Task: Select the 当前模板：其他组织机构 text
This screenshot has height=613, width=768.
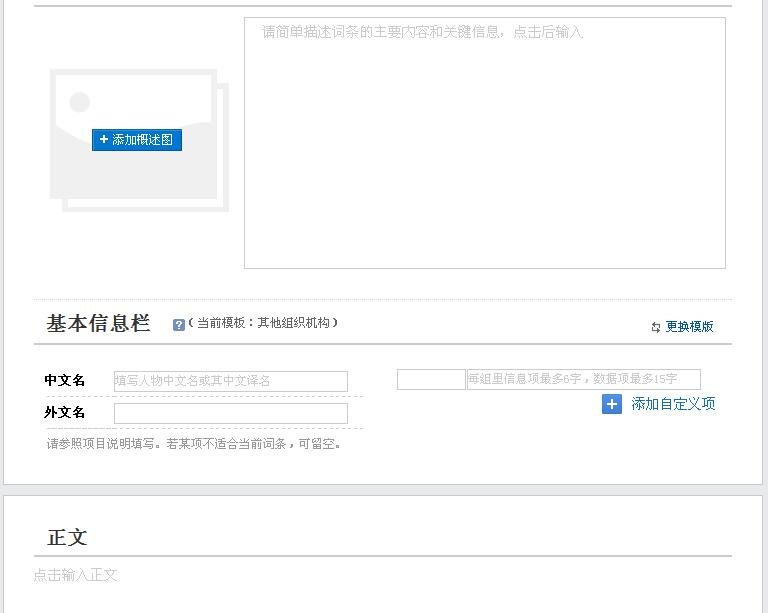Action: [263, 323]
